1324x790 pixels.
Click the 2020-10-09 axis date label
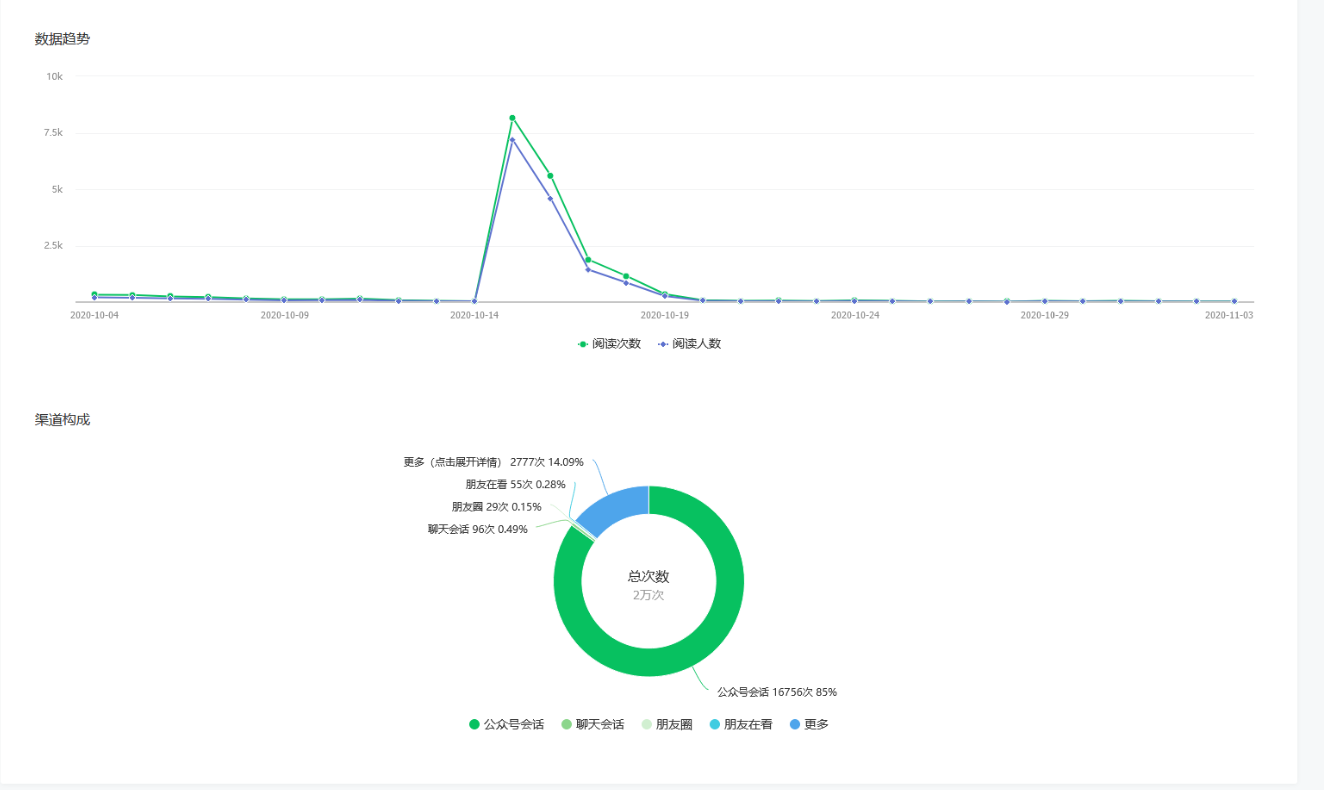pos(284,315)
